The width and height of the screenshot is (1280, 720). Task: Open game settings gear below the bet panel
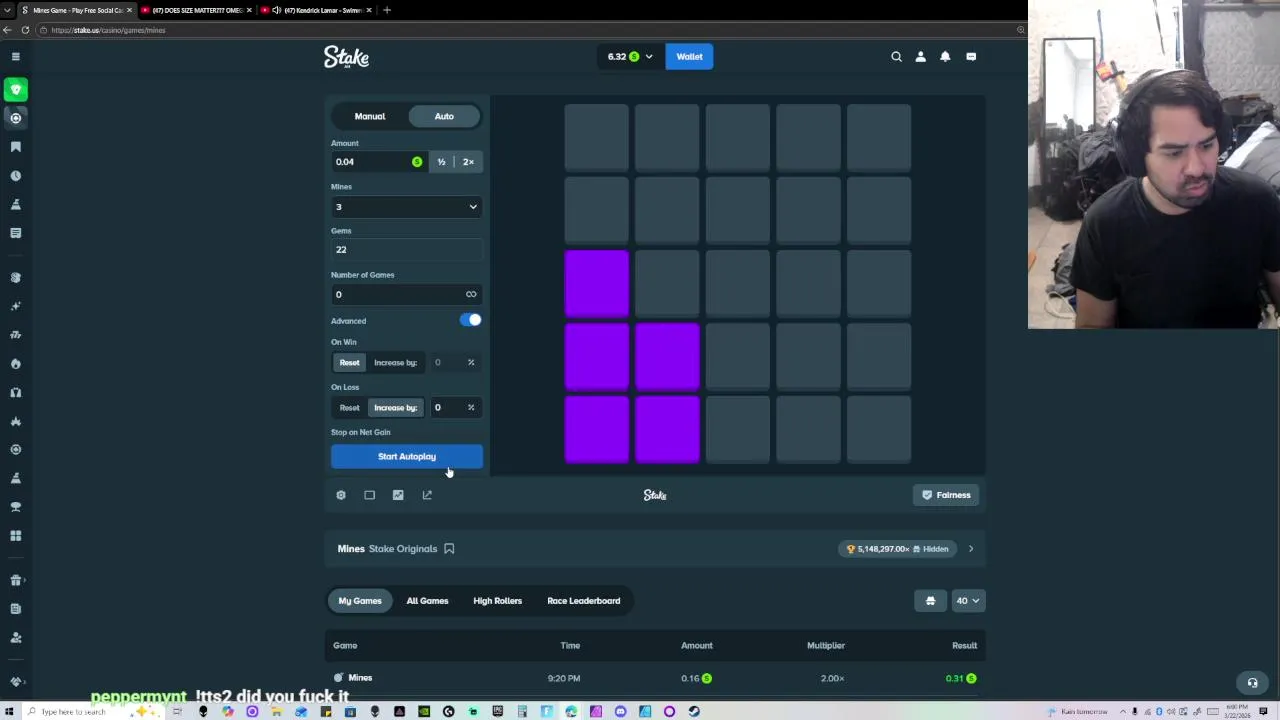341,495
